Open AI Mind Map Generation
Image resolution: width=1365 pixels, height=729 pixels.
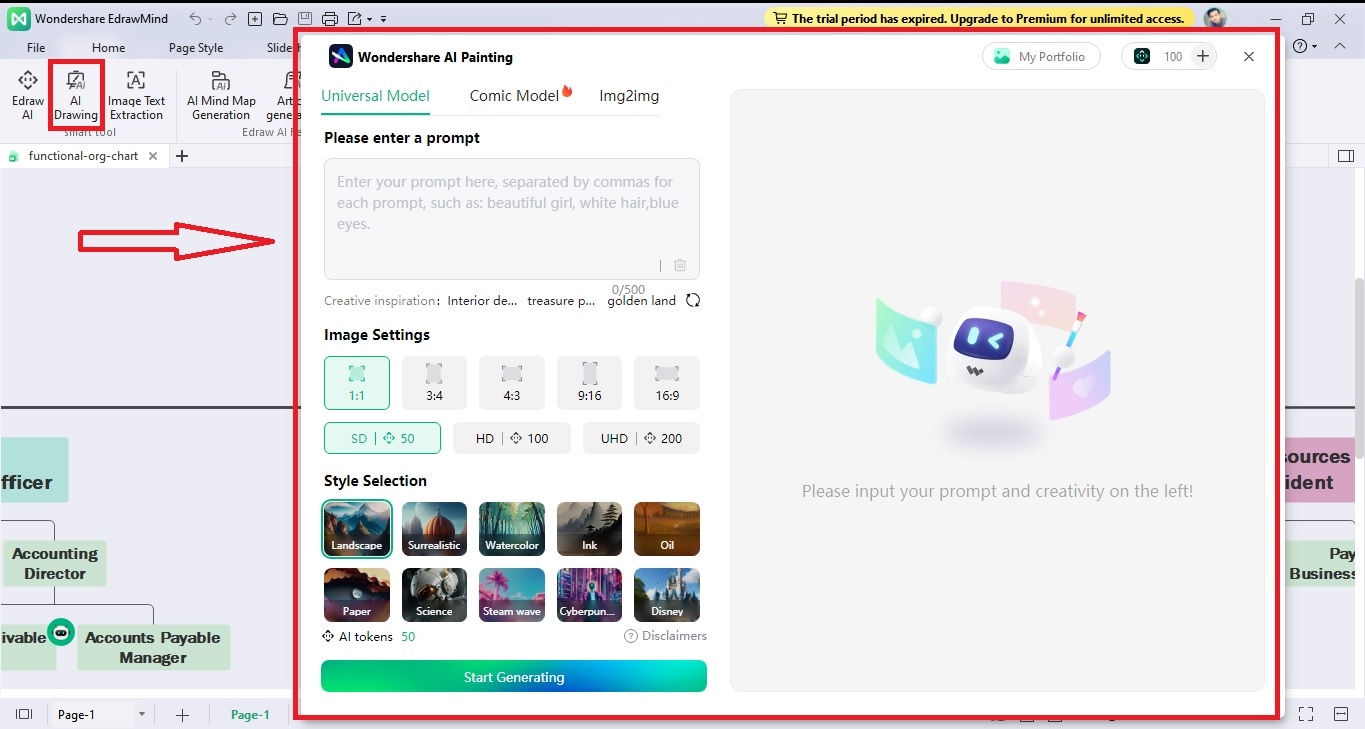tap(221, 94)
